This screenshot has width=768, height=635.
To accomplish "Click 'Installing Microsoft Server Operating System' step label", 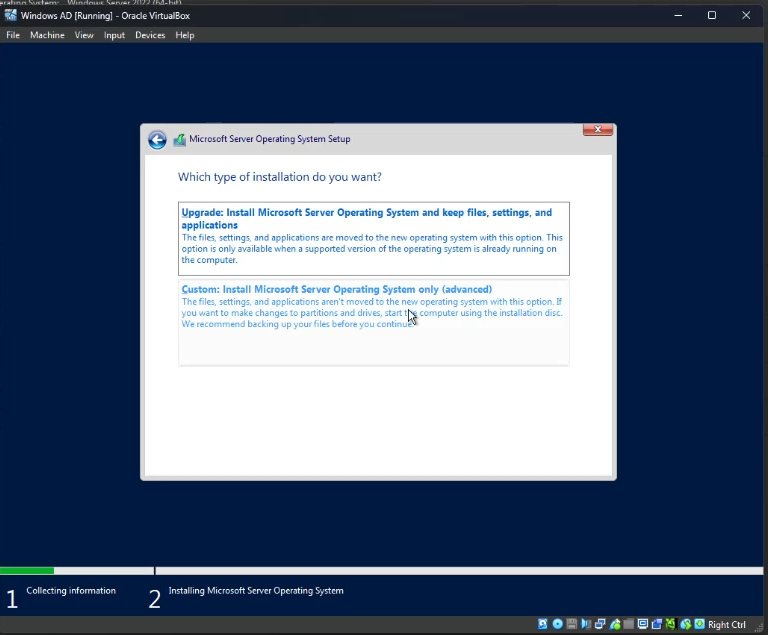I will [x=256, y=591].
